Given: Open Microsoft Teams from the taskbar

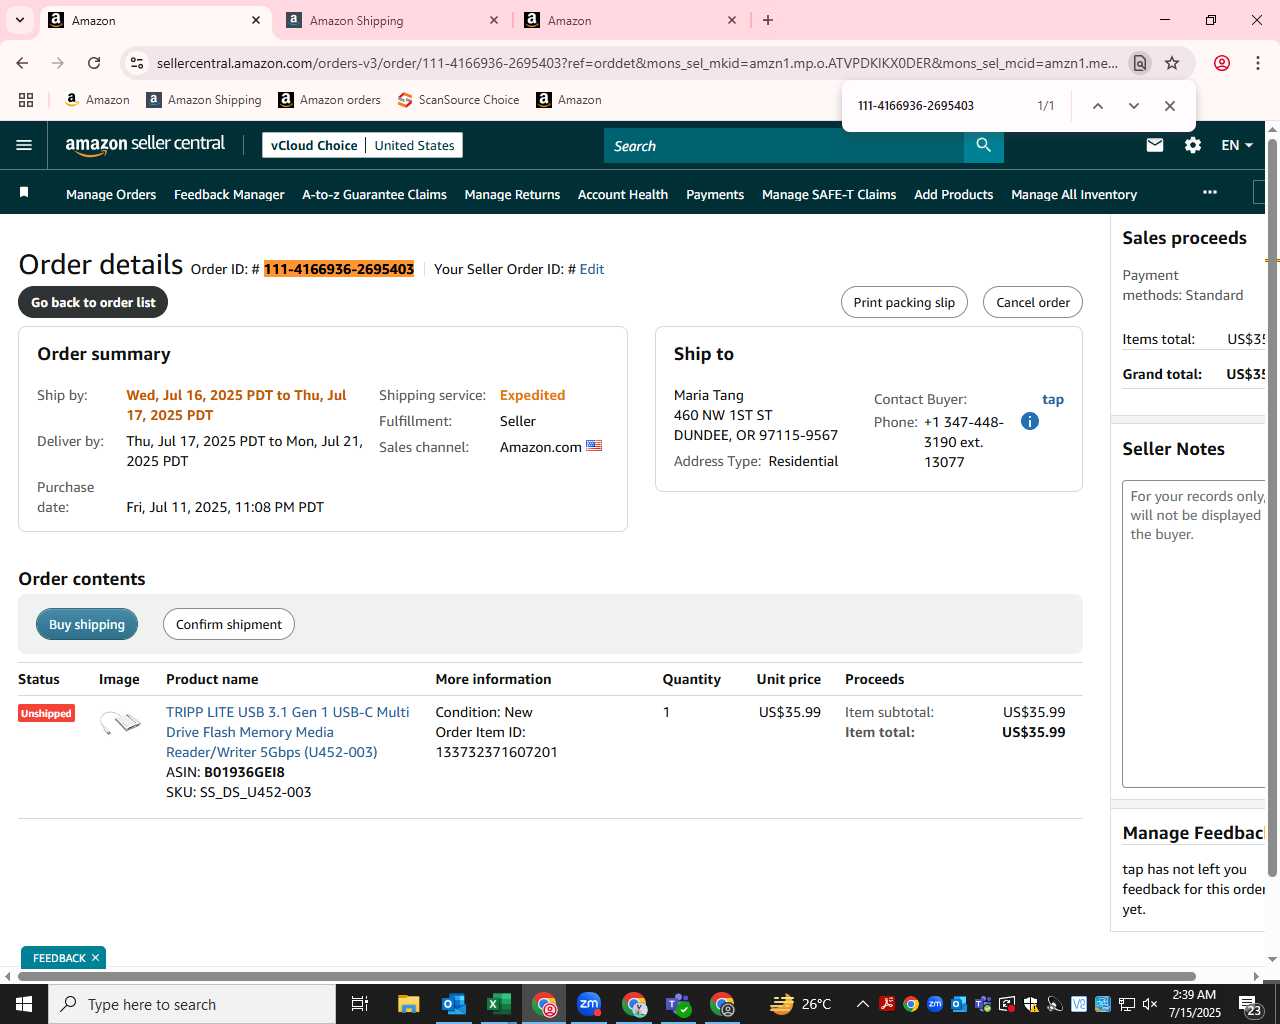Looking at the screenshot, I should click(679, 1004).
